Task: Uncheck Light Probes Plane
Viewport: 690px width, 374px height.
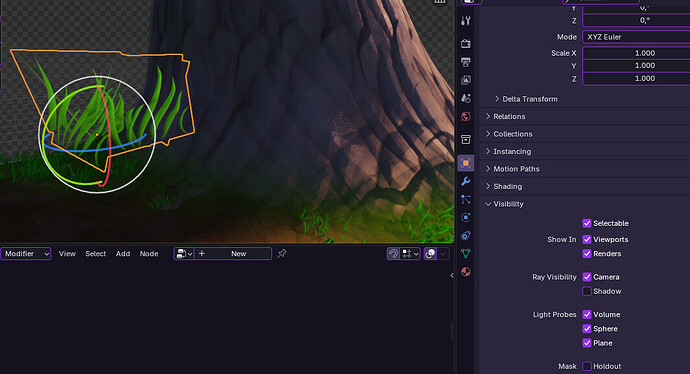Action: 587,343
